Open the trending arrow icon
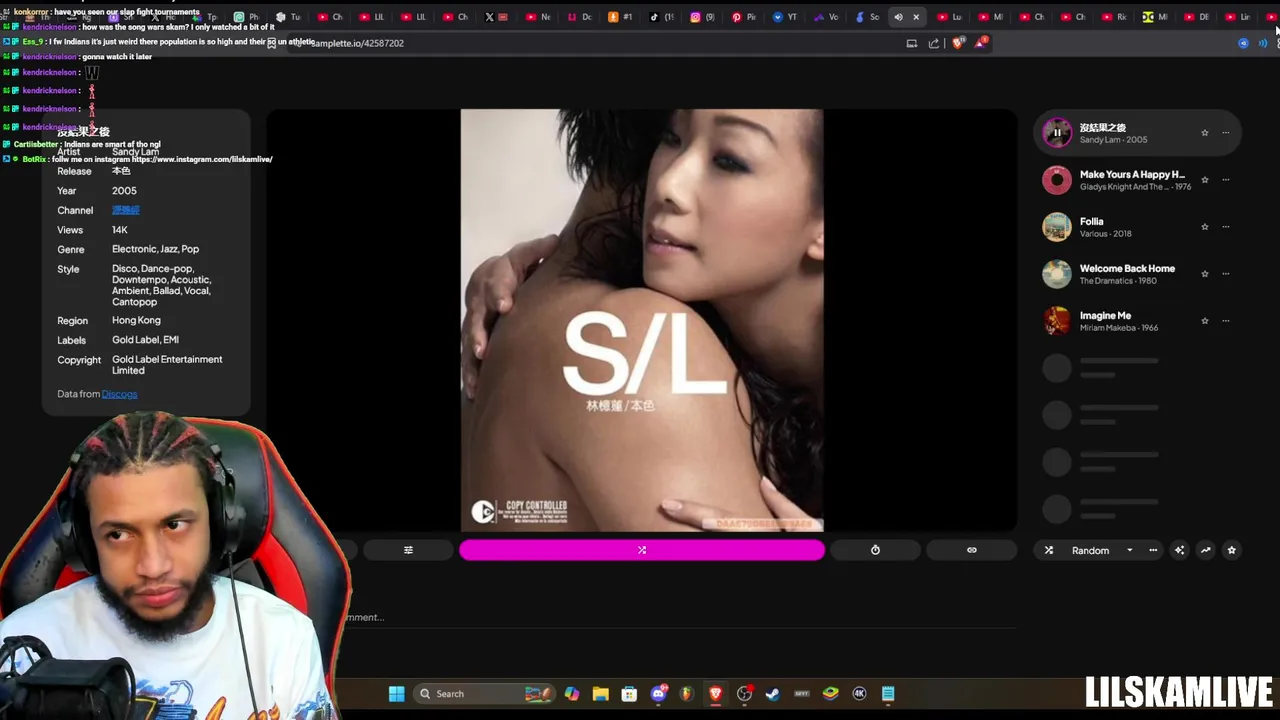This screenshot has width=1280, height=720. (1206, 550)
